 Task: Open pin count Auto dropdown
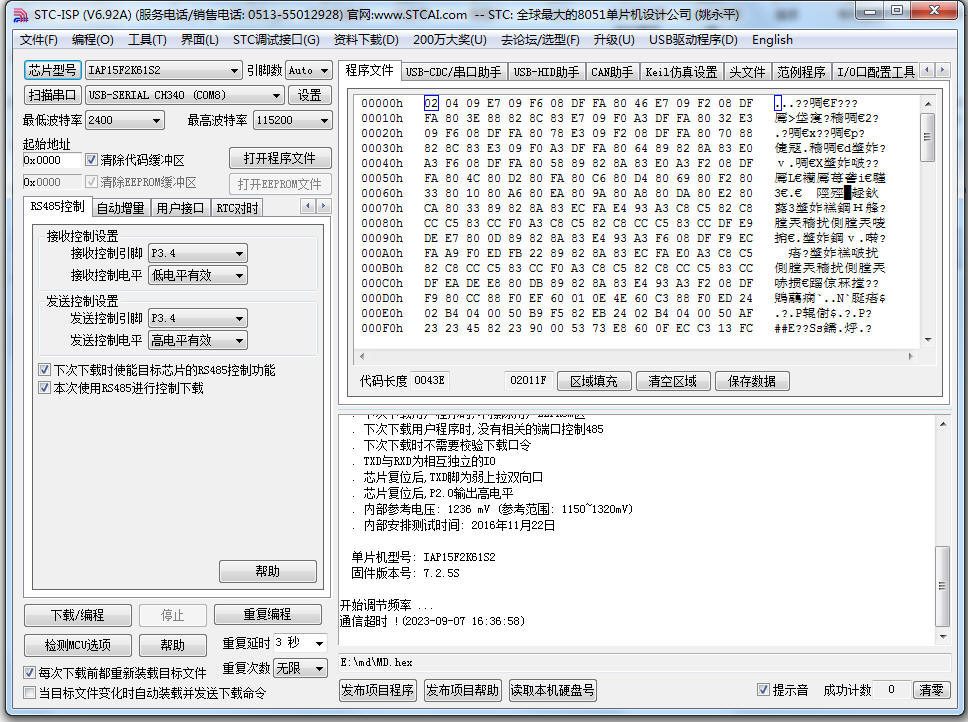(x=309, y=70)
